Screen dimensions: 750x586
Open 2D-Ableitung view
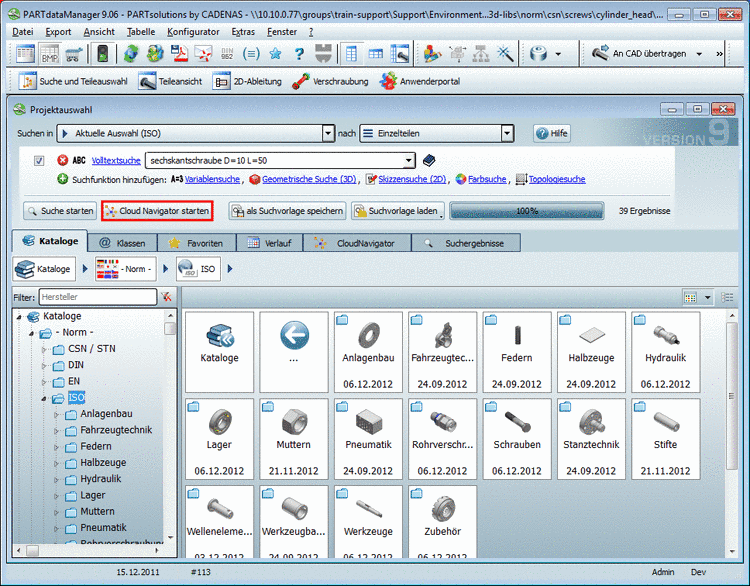click(247, 81)
